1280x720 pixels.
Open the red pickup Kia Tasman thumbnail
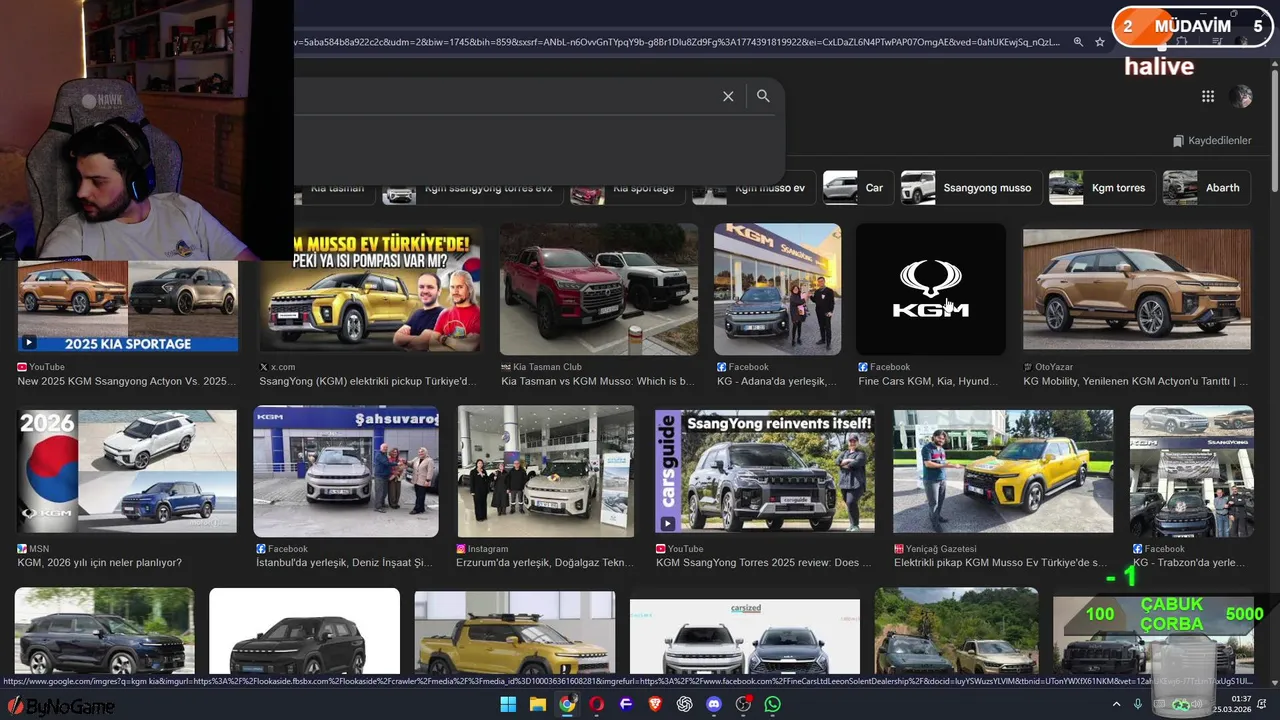pyautogui.click(x=599, y=289)
